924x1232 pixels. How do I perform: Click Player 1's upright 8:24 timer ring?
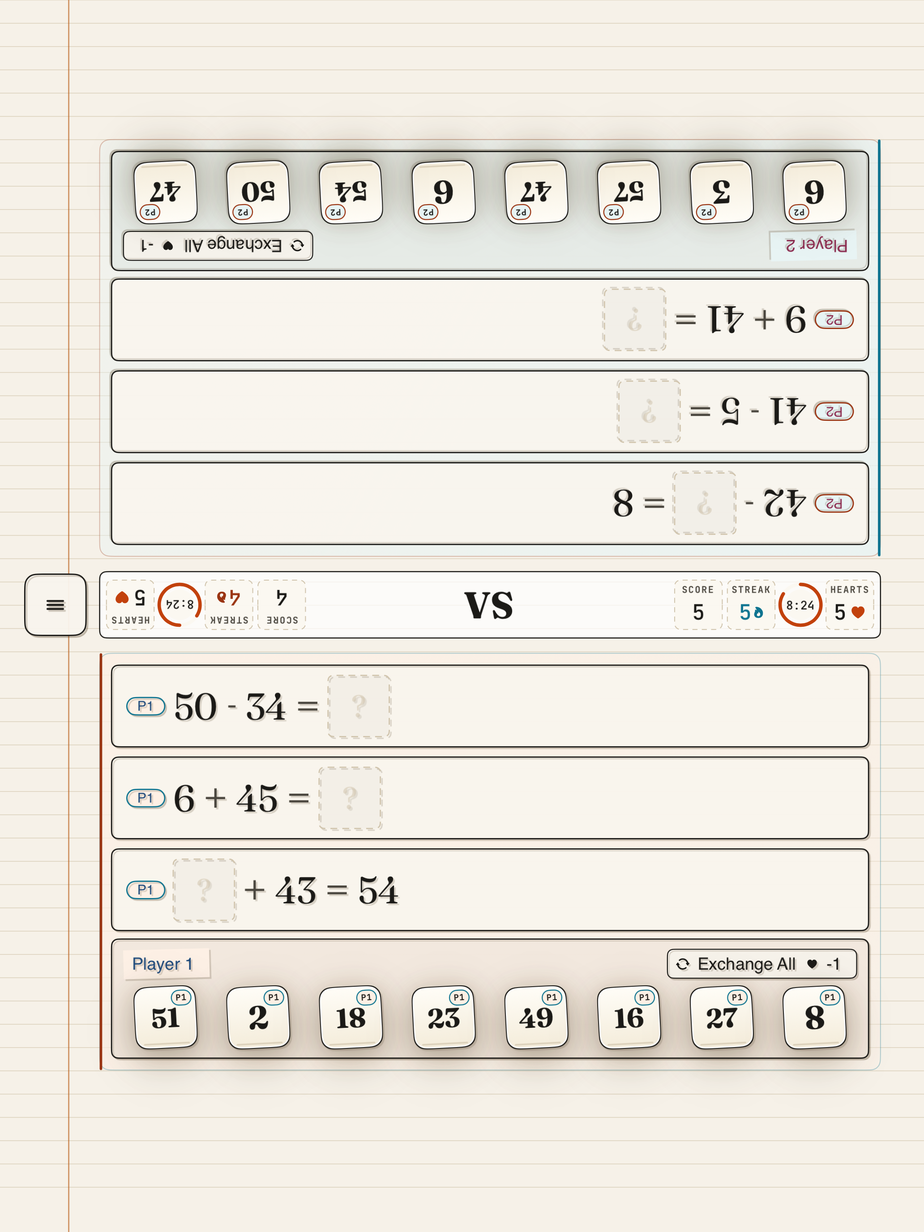(x=801, y=605)
